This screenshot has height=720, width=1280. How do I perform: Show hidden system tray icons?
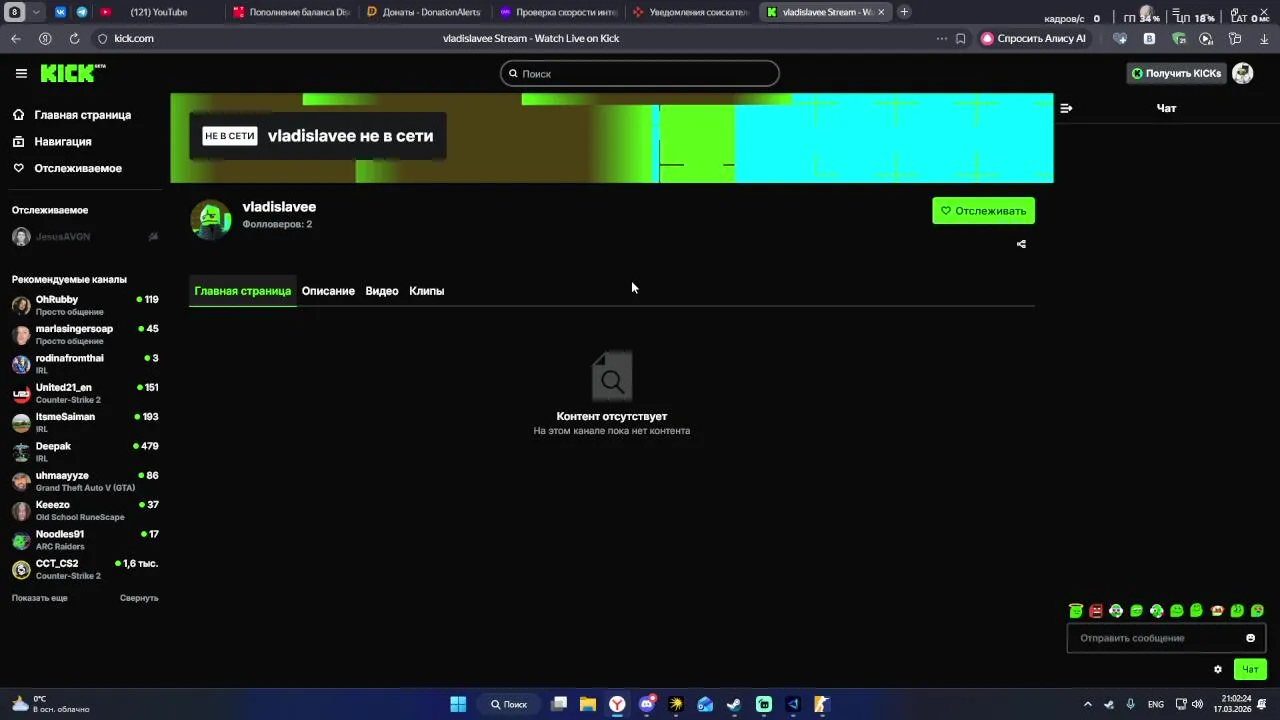(1088, 704)
